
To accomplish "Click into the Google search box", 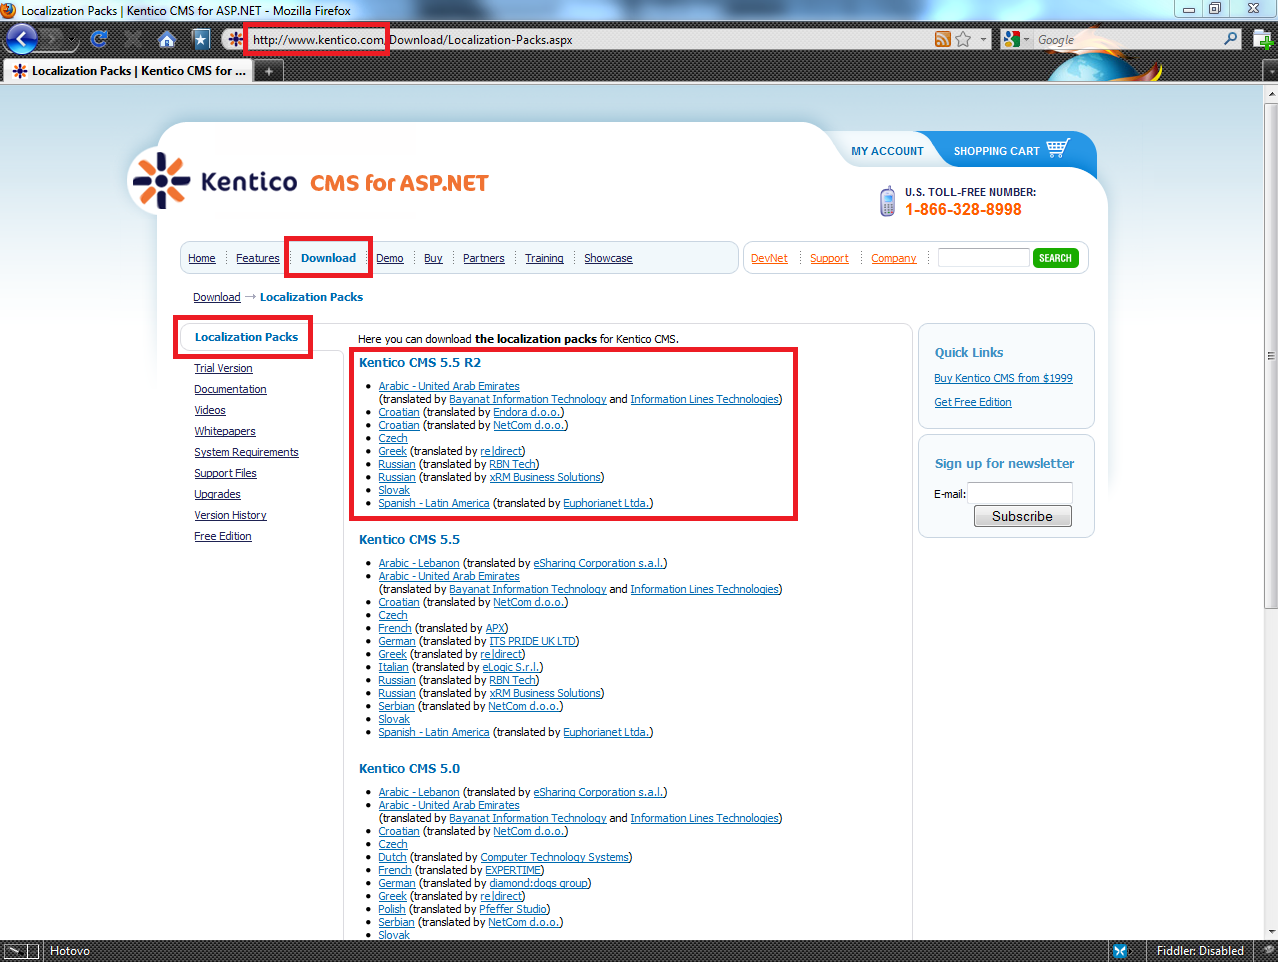I will pos(1128,39).
